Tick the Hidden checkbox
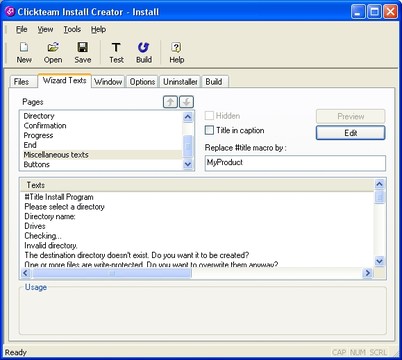The width and height of the screenshot is (402, 360). pos(209,116)
